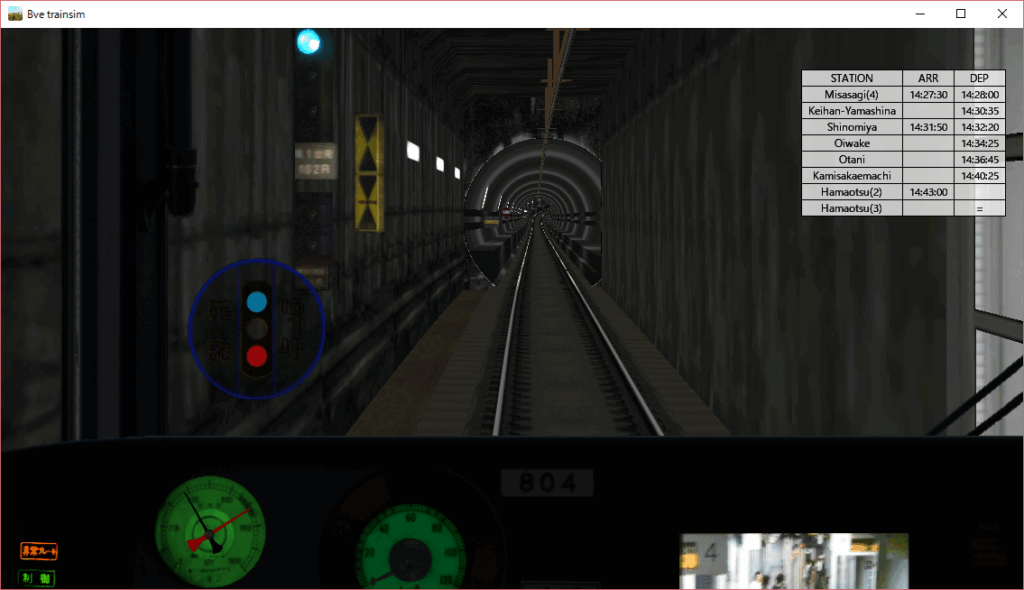Click departure time 14:40:25
The width and height of the screenshot is (1024, 590).
point(980,176)
